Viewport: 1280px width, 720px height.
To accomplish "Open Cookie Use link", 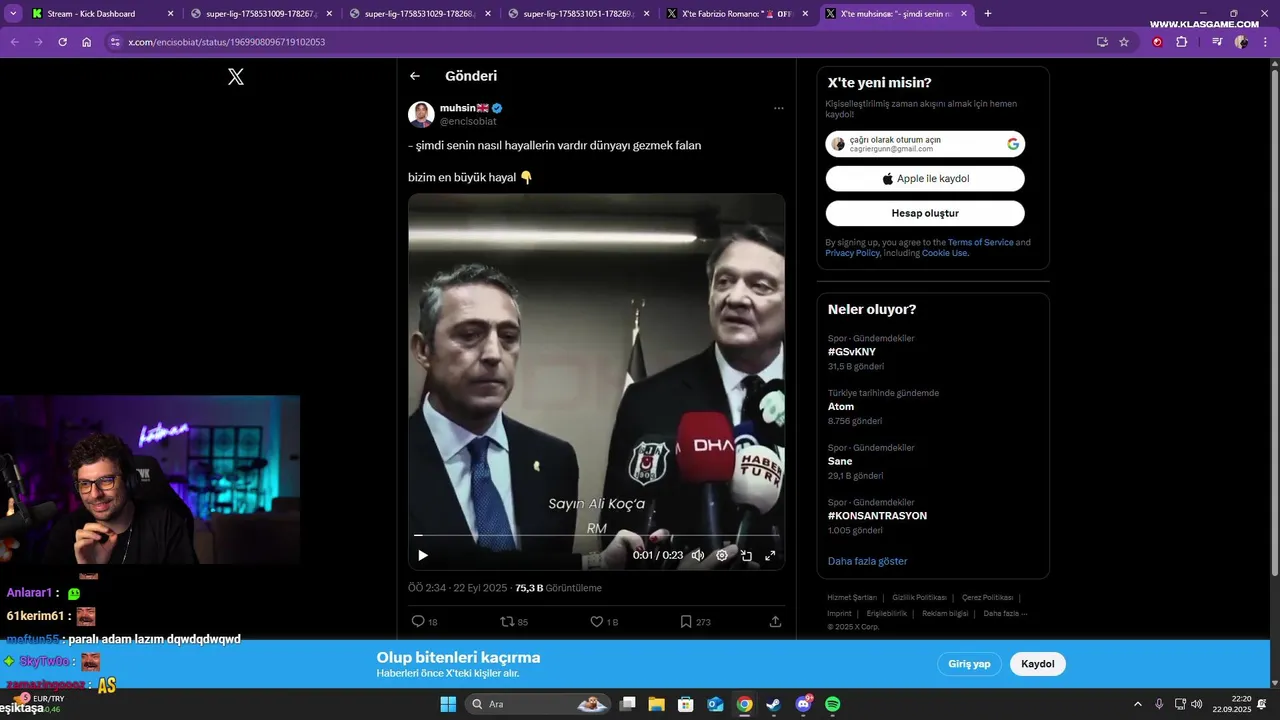I will [x=944, y=253].
